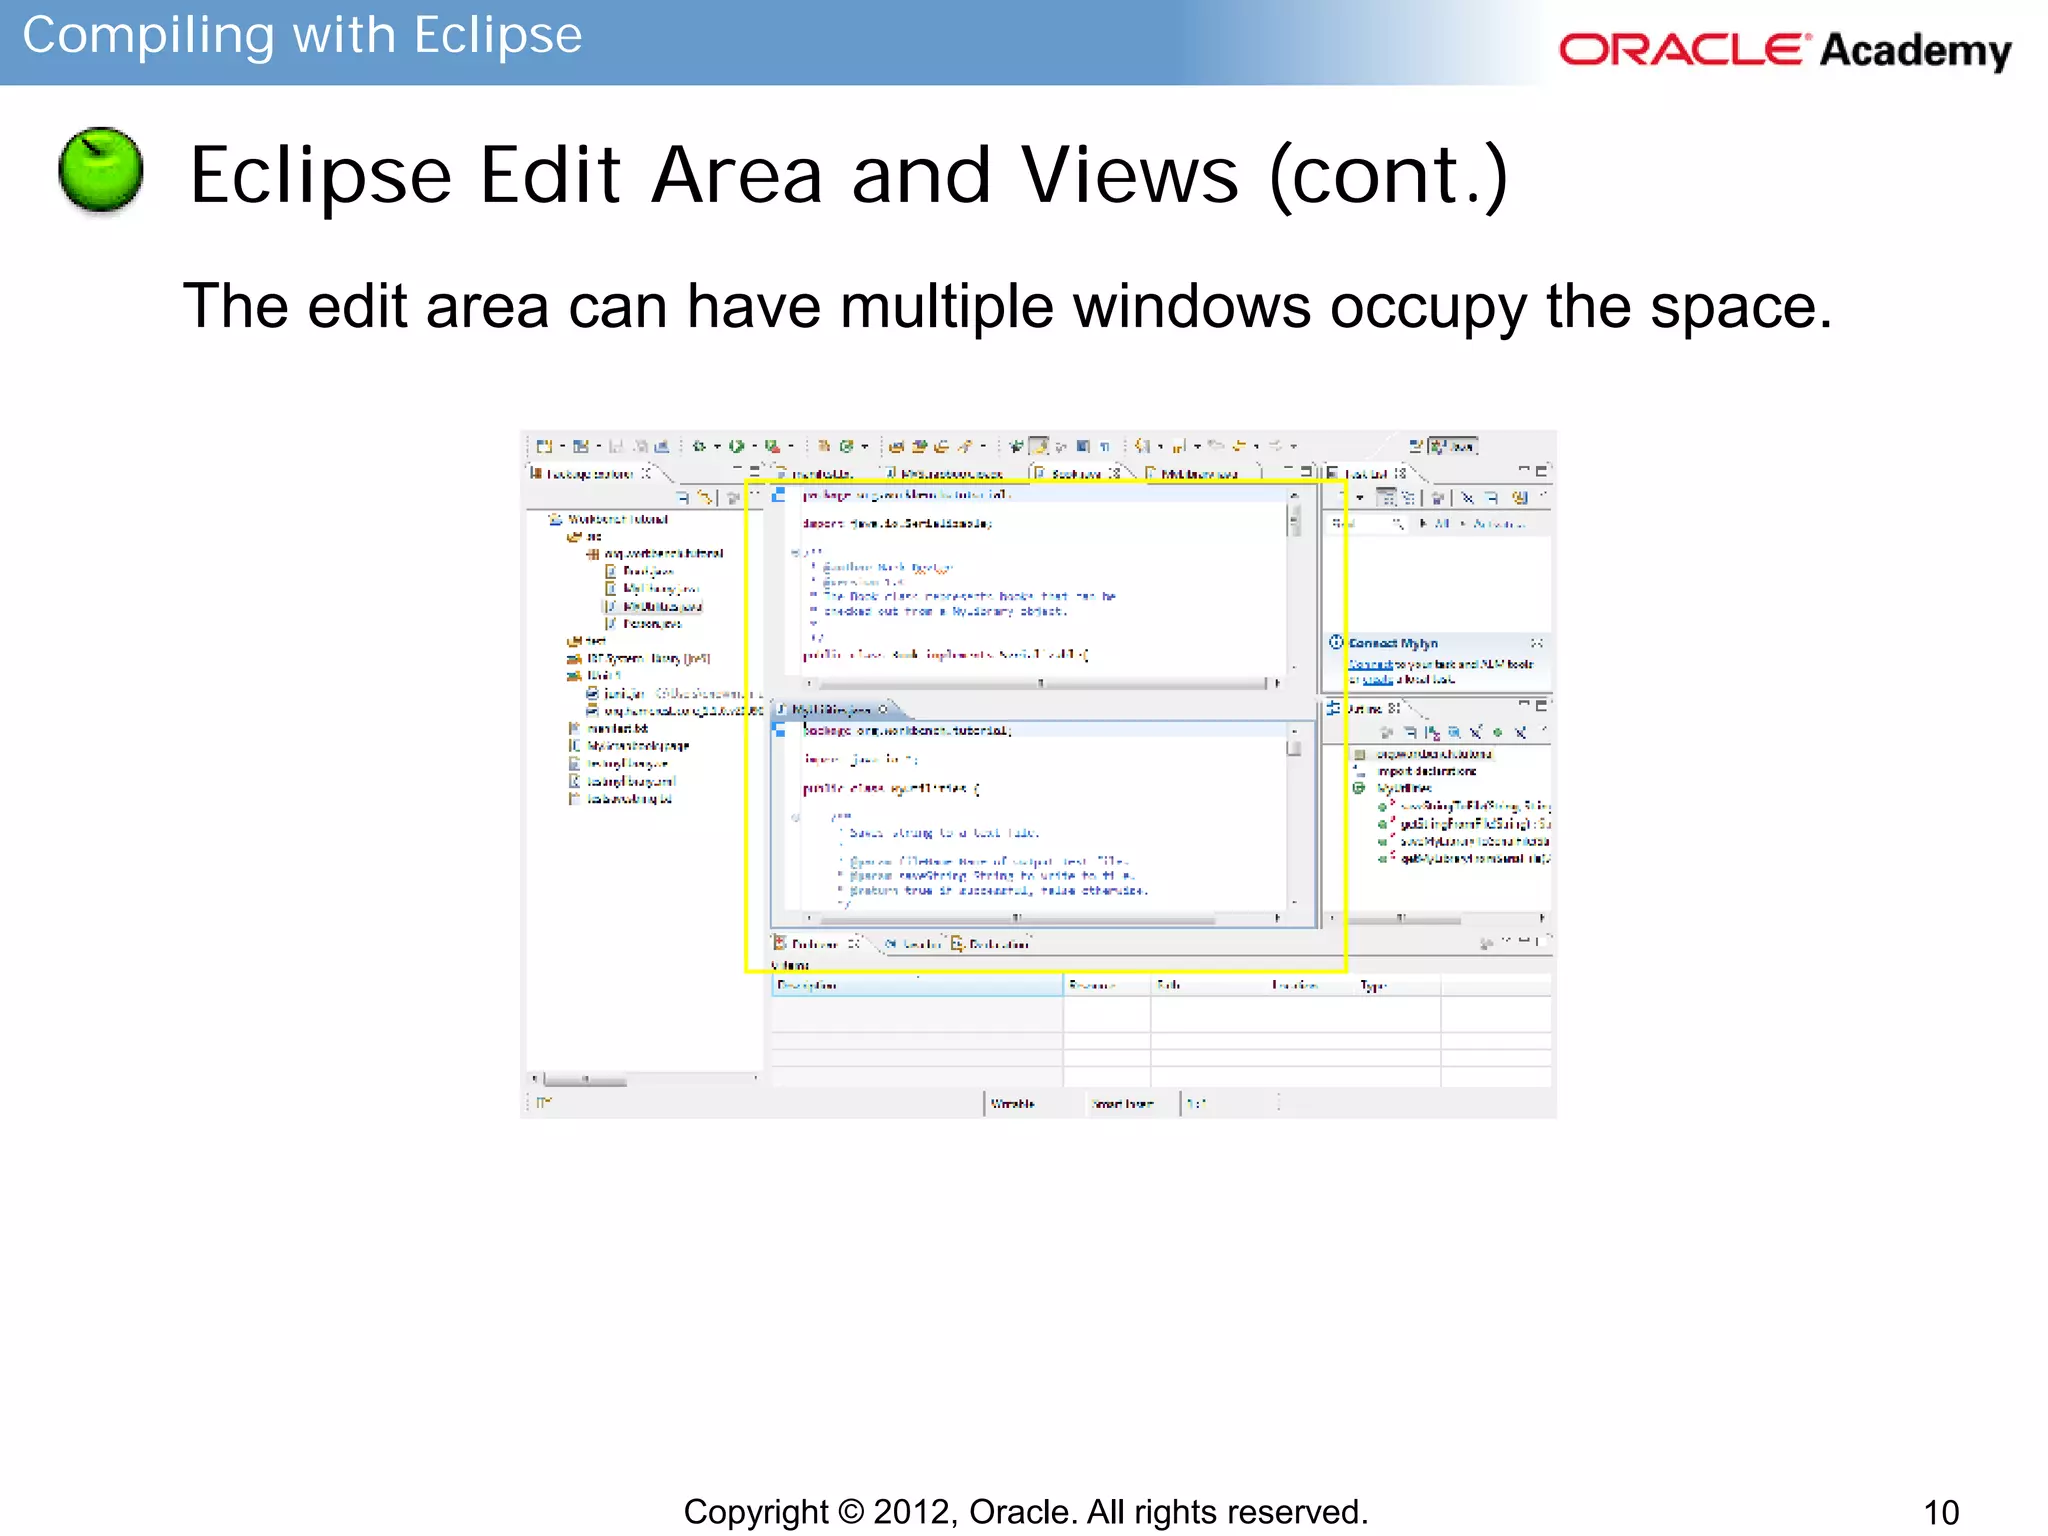Toggle Categorized view in Task List toolbar
This screenshot has height=1536, width=2048.
pos(1386,497)
